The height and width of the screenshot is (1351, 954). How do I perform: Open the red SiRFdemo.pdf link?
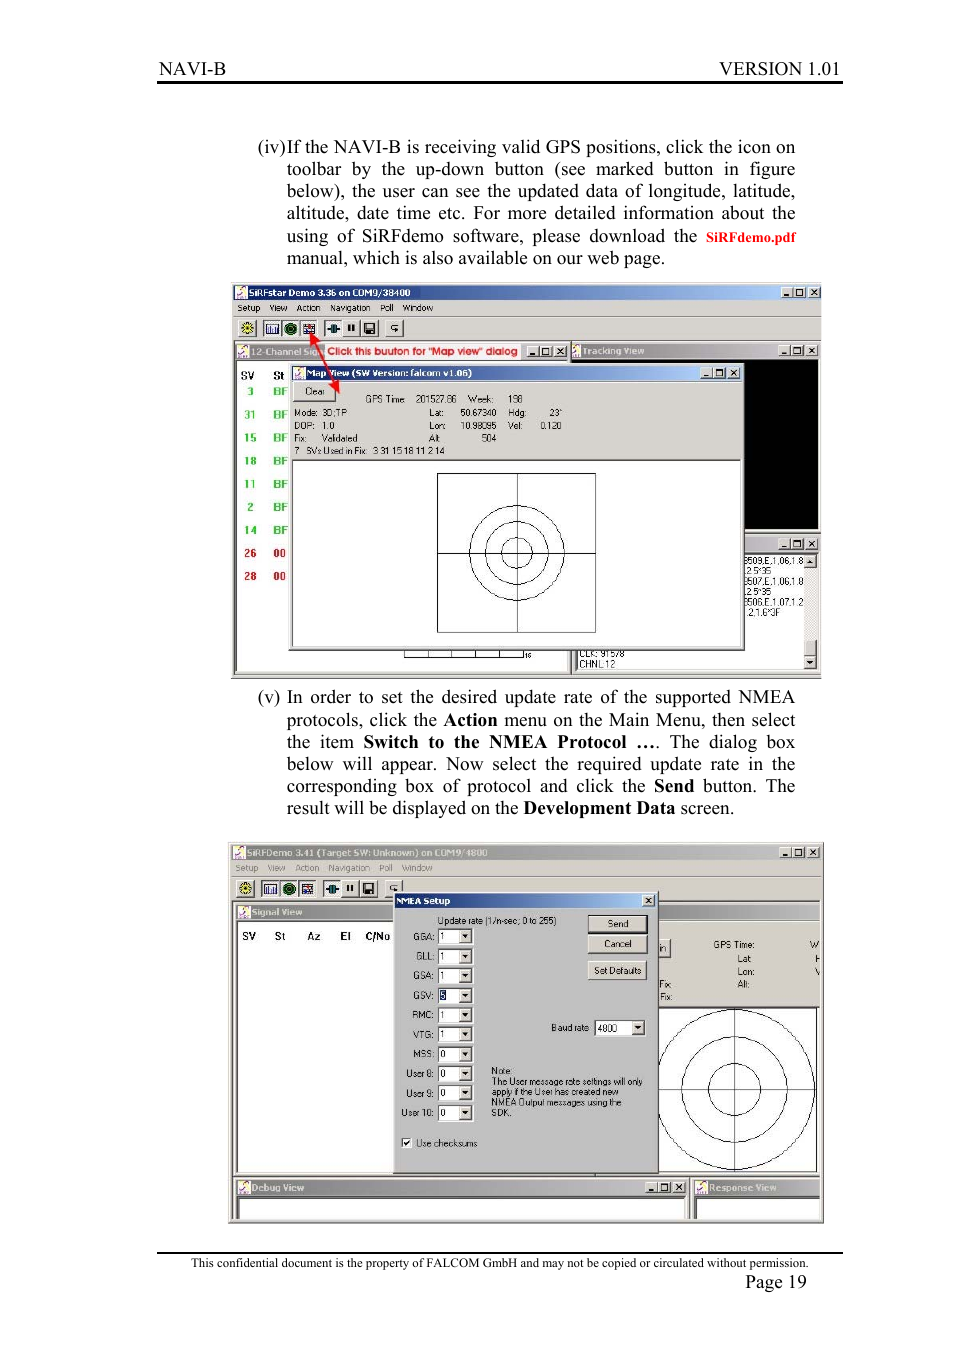coord(751,237)
